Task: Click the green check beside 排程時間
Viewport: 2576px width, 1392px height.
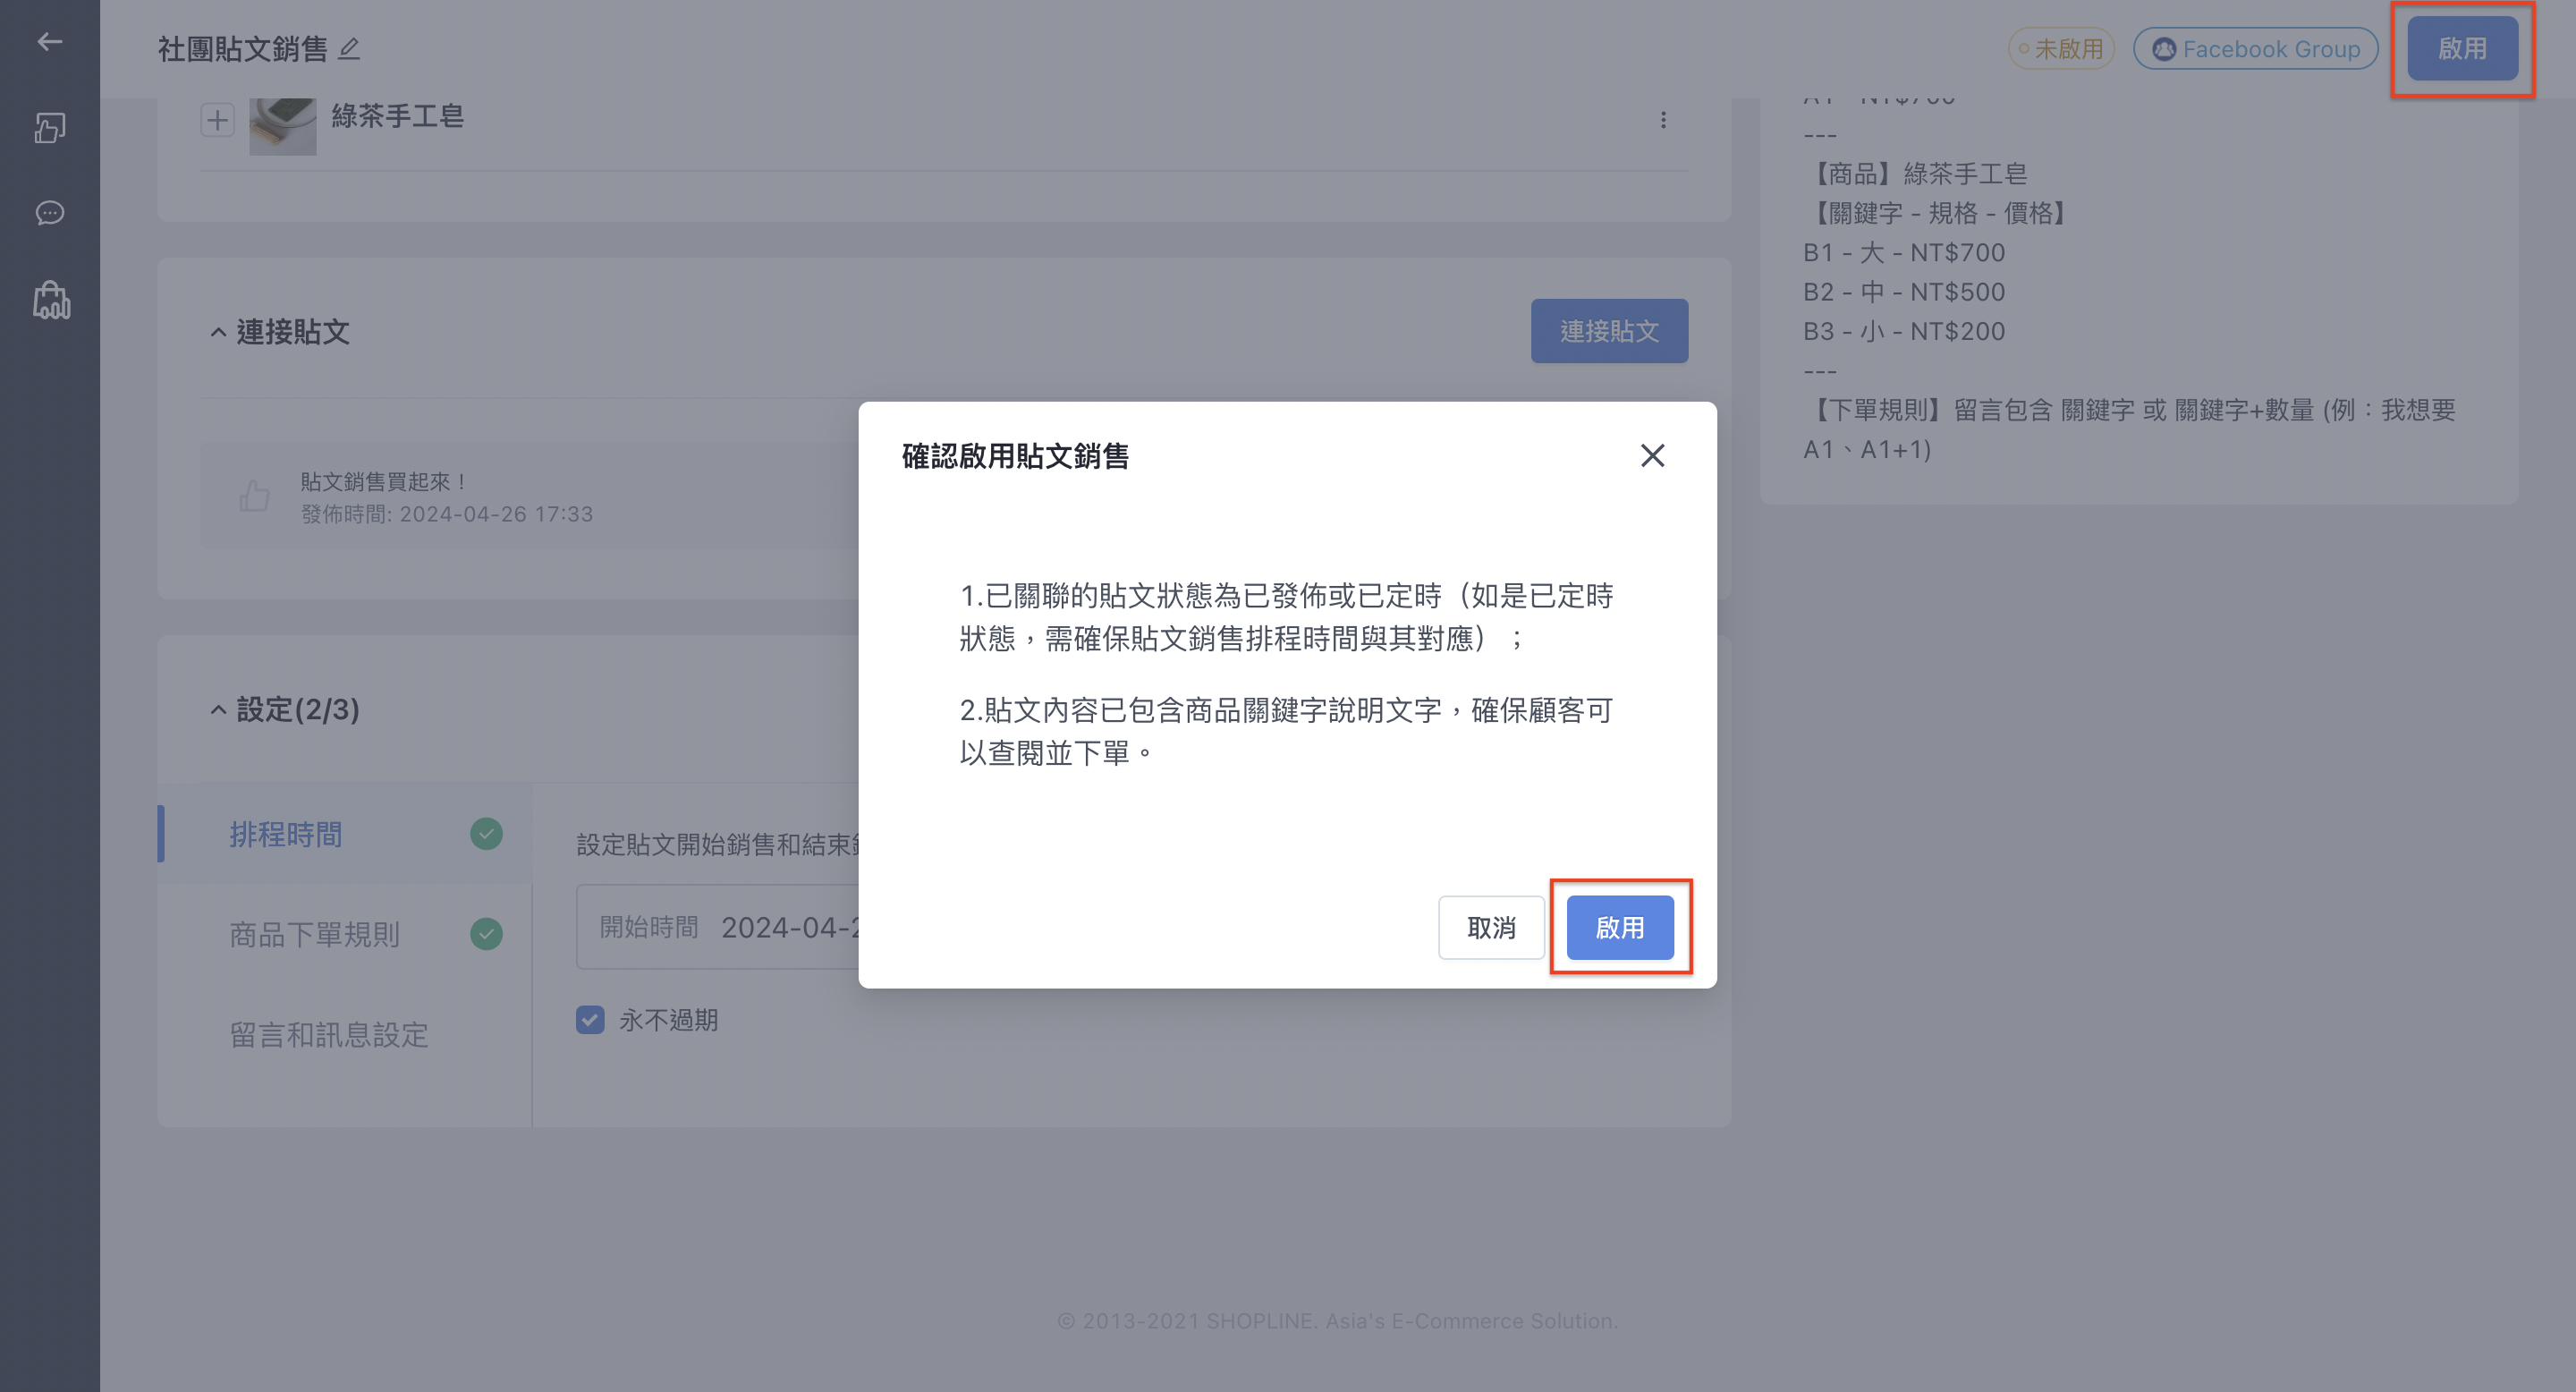Action: click(486, 834)
